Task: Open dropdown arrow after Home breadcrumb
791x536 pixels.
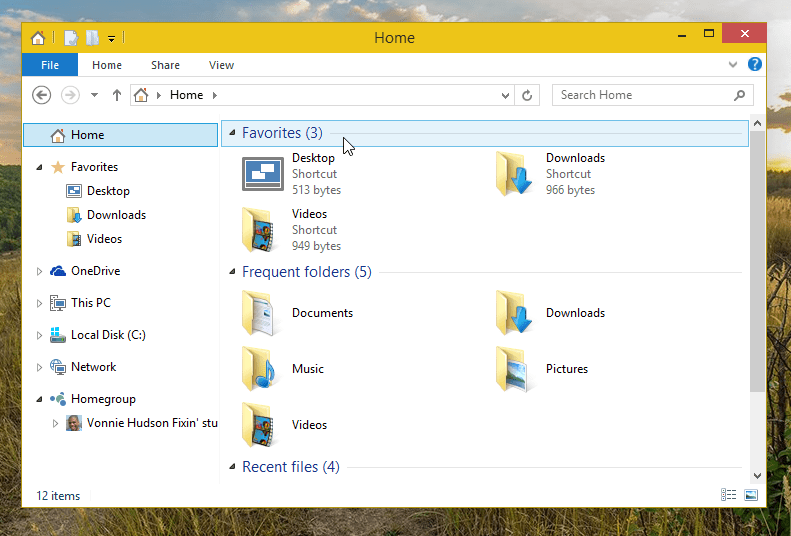Action: tap(215, 95)
